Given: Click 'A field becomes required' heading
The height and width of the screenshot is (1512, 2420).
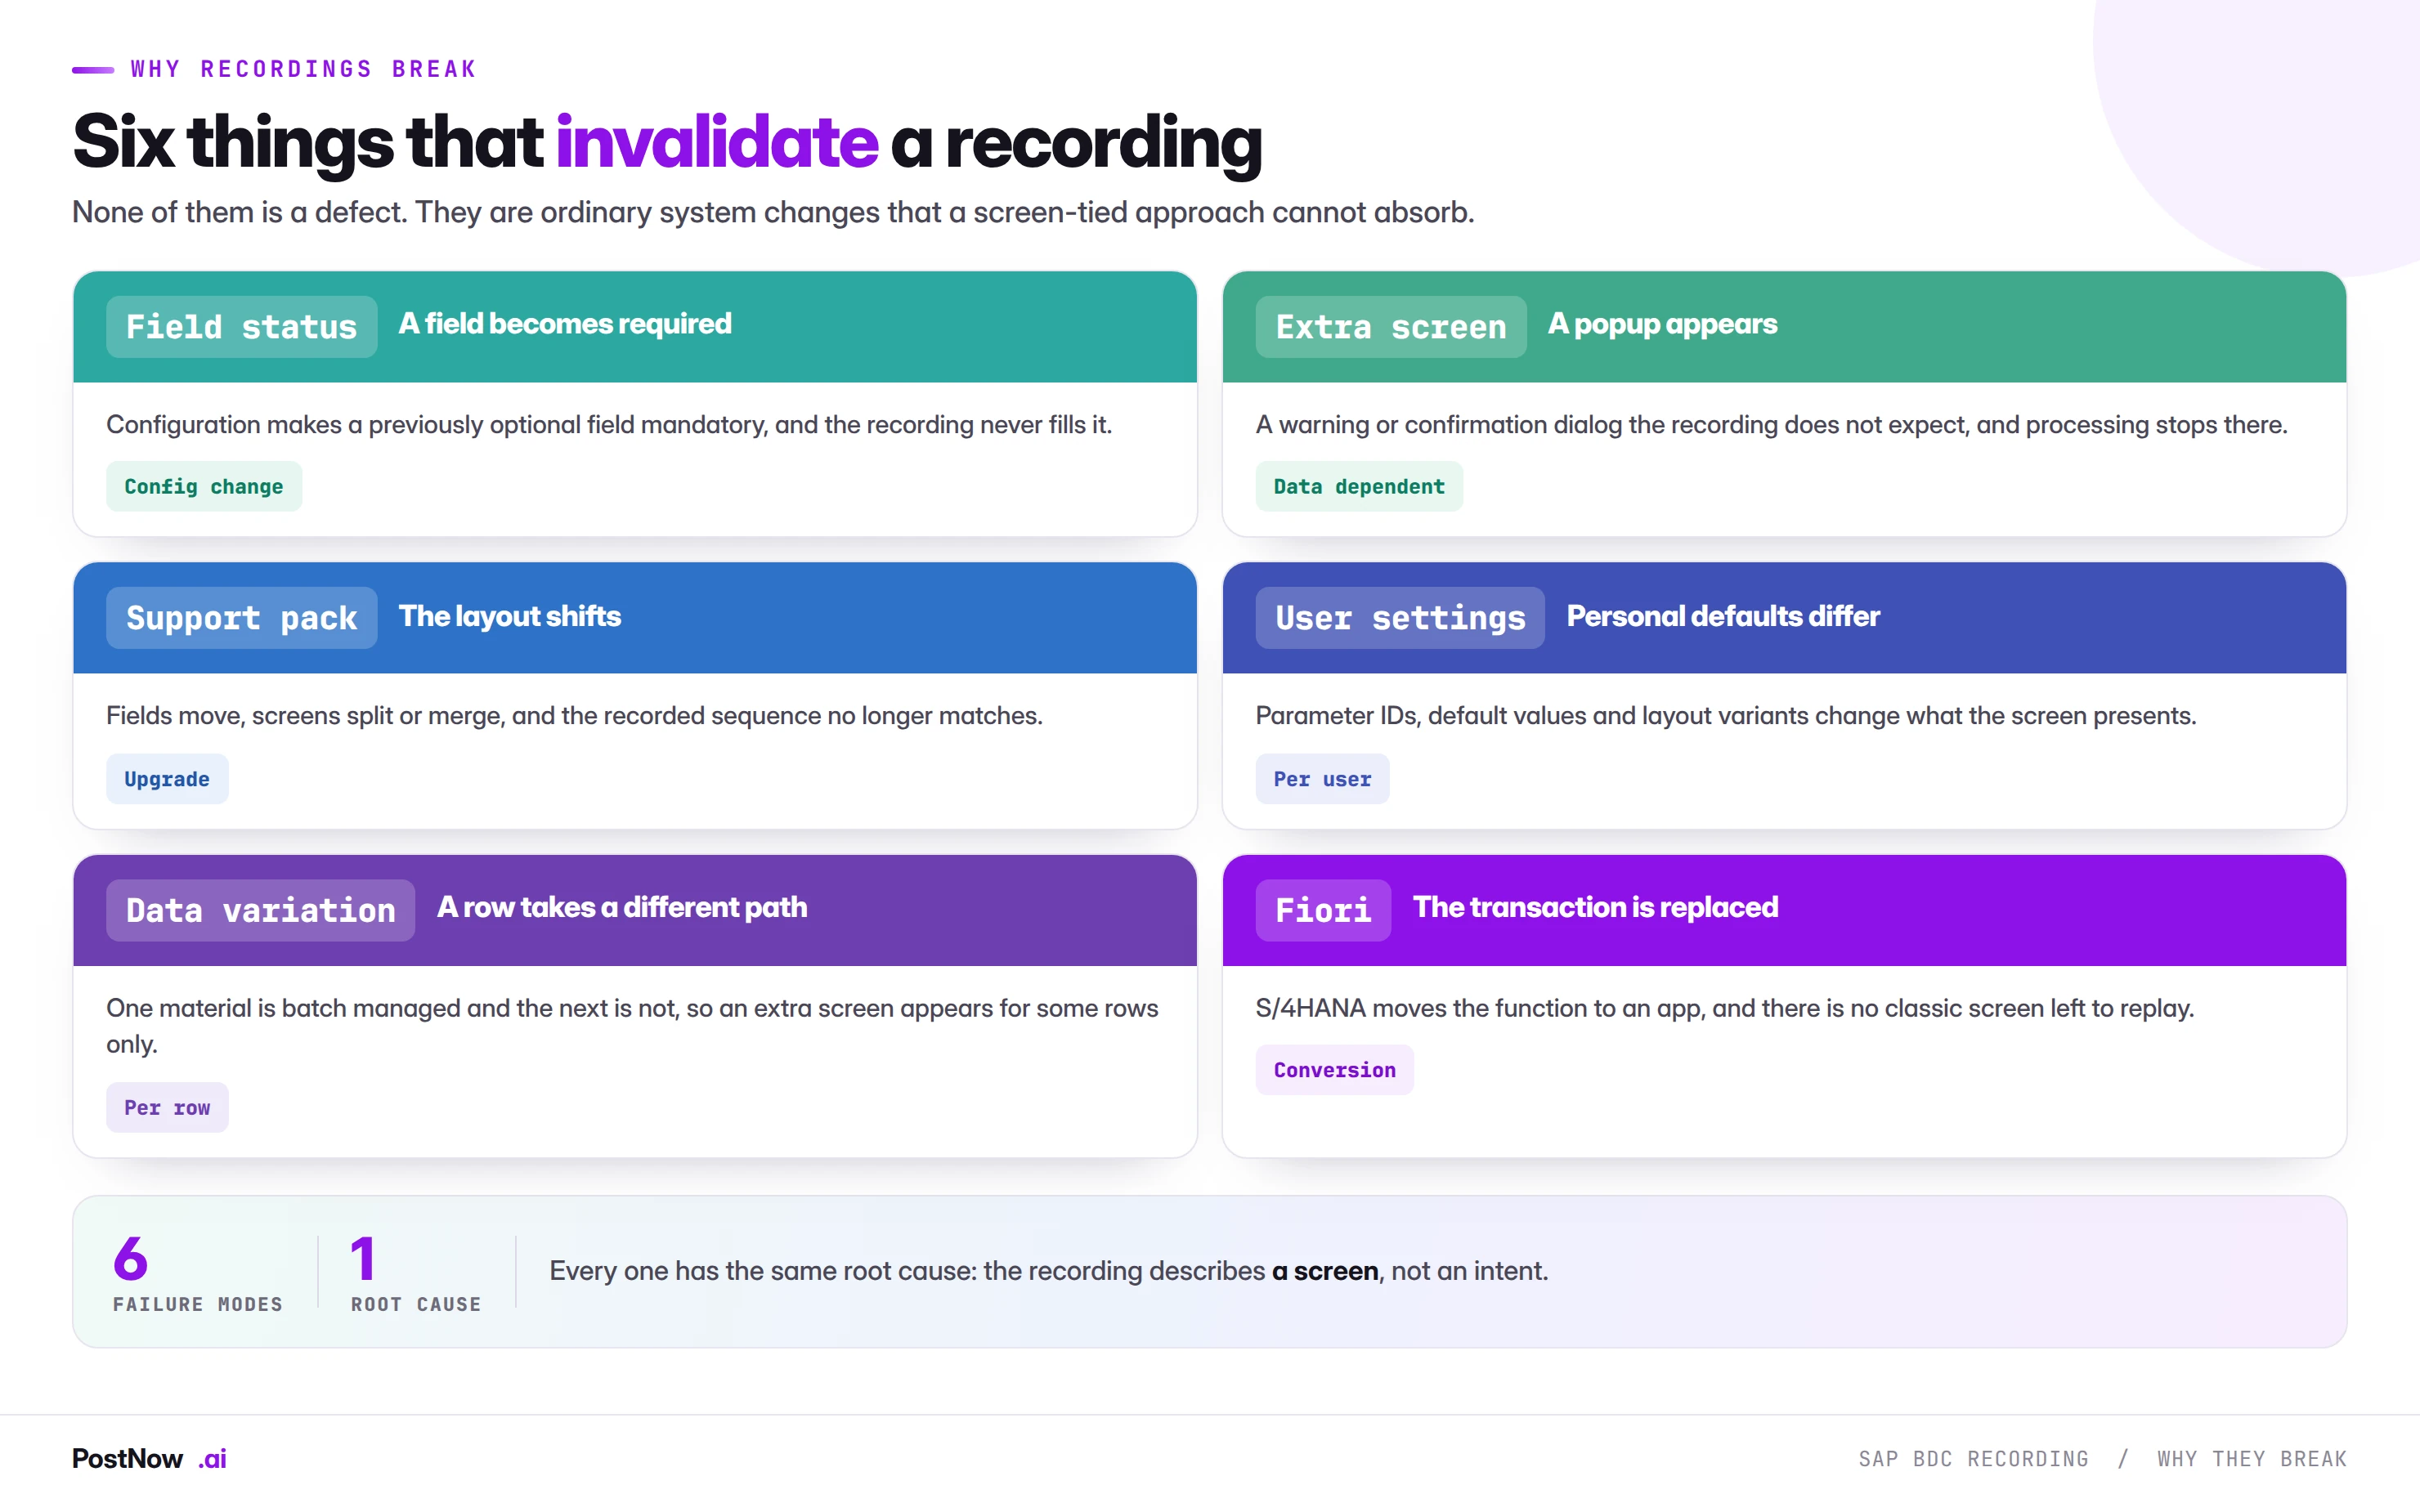Looking at the screenshot, I should [565, 324].
